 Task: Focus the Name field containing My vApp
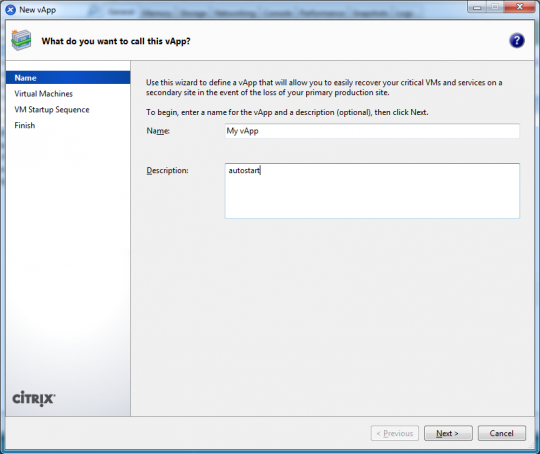(x=372, y=131)
